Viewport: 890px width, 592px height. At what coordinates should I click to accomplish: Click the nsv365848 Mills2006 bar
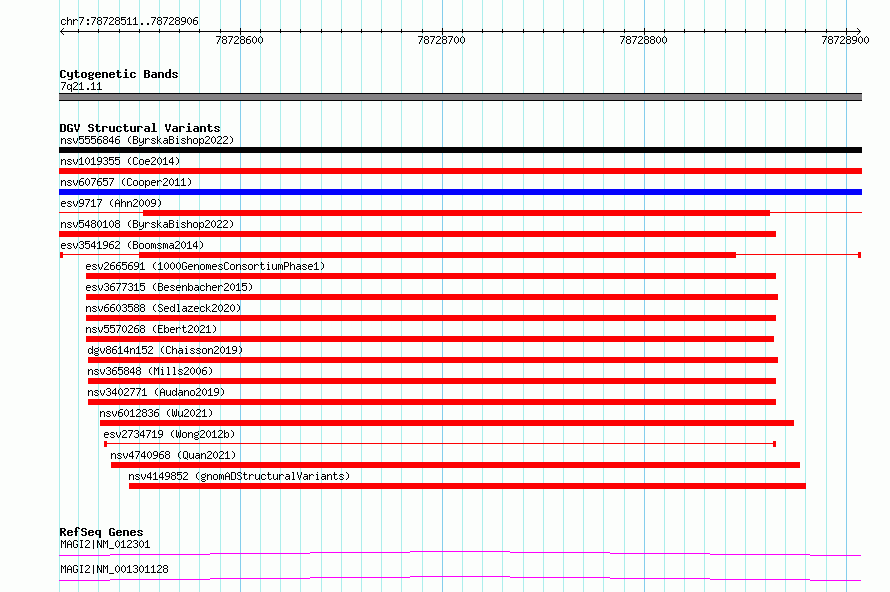click(x=432, y=381)
